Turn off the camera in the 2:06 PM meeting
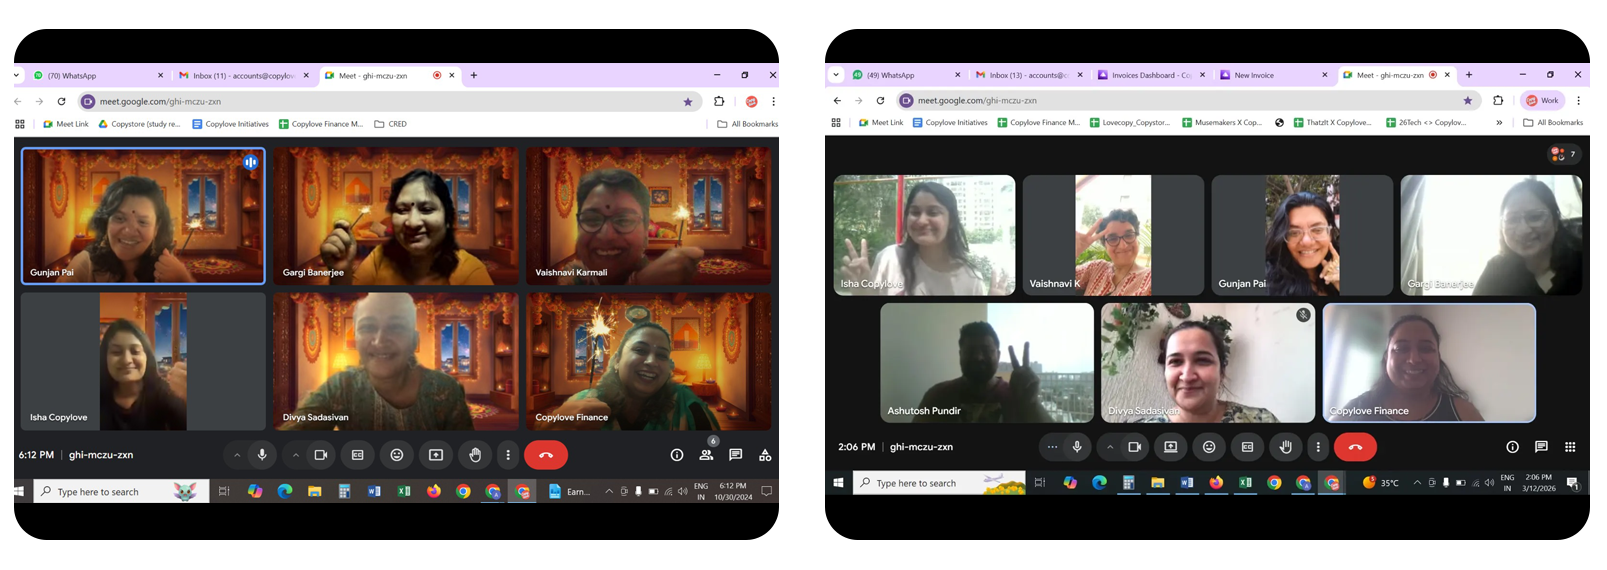This screenshot has width=1607, height=570. coord(1134,447)
